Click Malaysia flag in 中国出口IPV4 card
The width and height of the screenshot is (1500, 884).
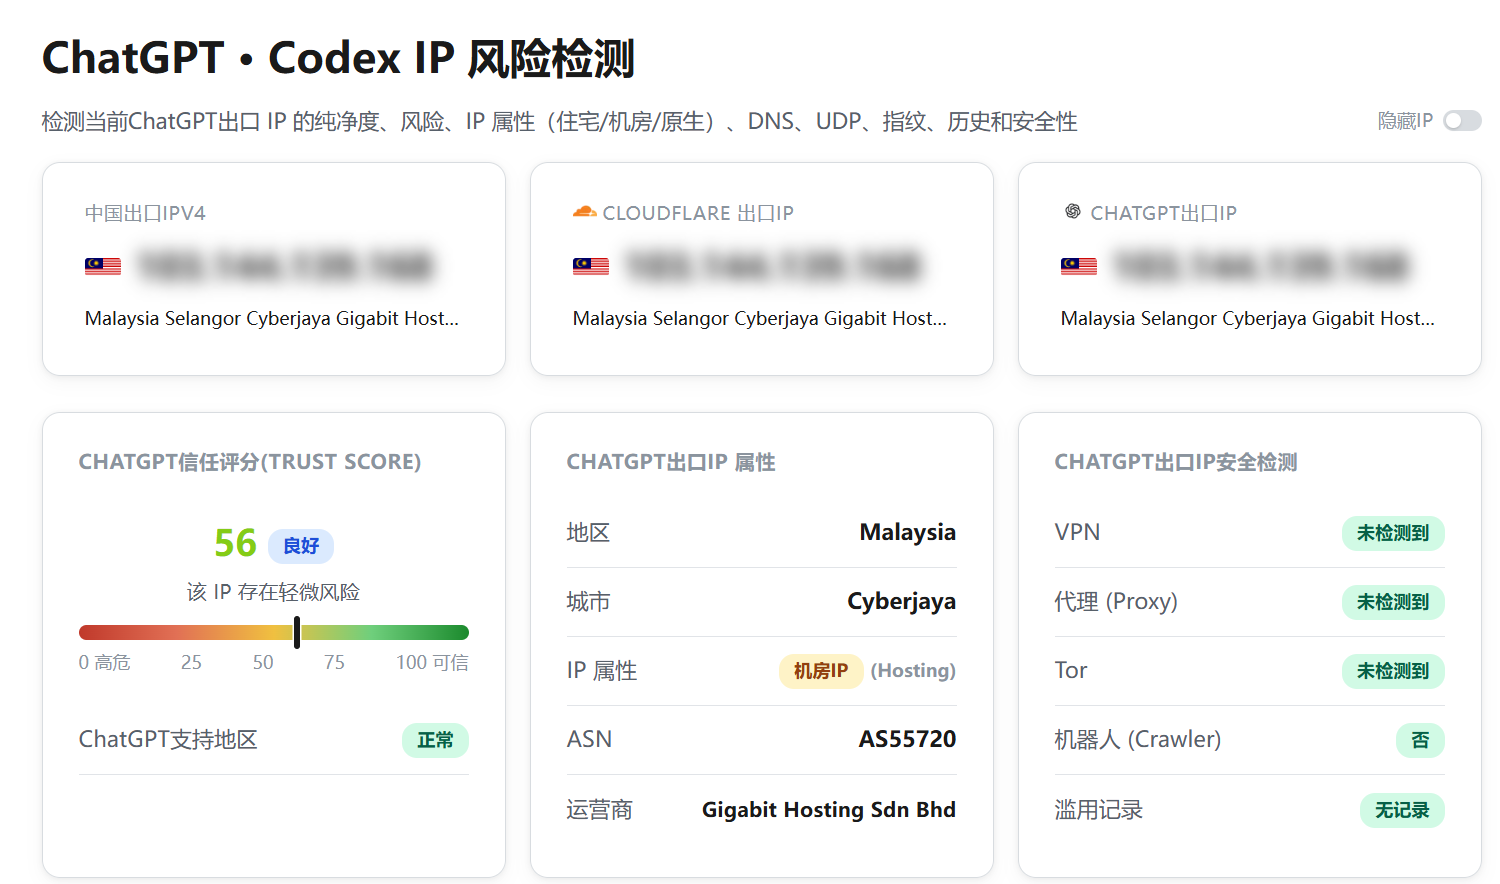[103, 266]
